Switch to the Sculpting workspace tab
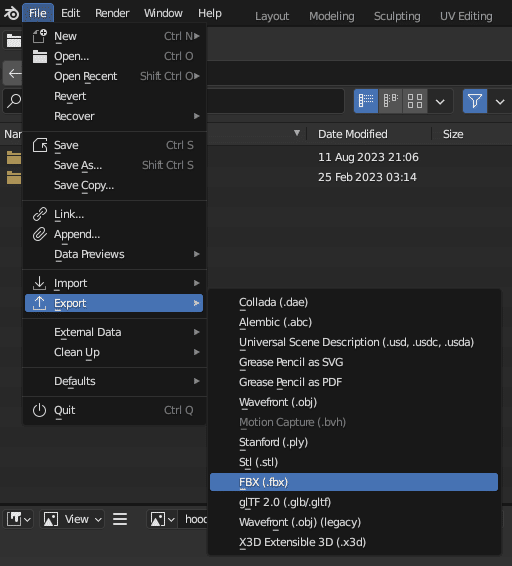This screenshot has height=566, width=512. click(x=397, y=16)
